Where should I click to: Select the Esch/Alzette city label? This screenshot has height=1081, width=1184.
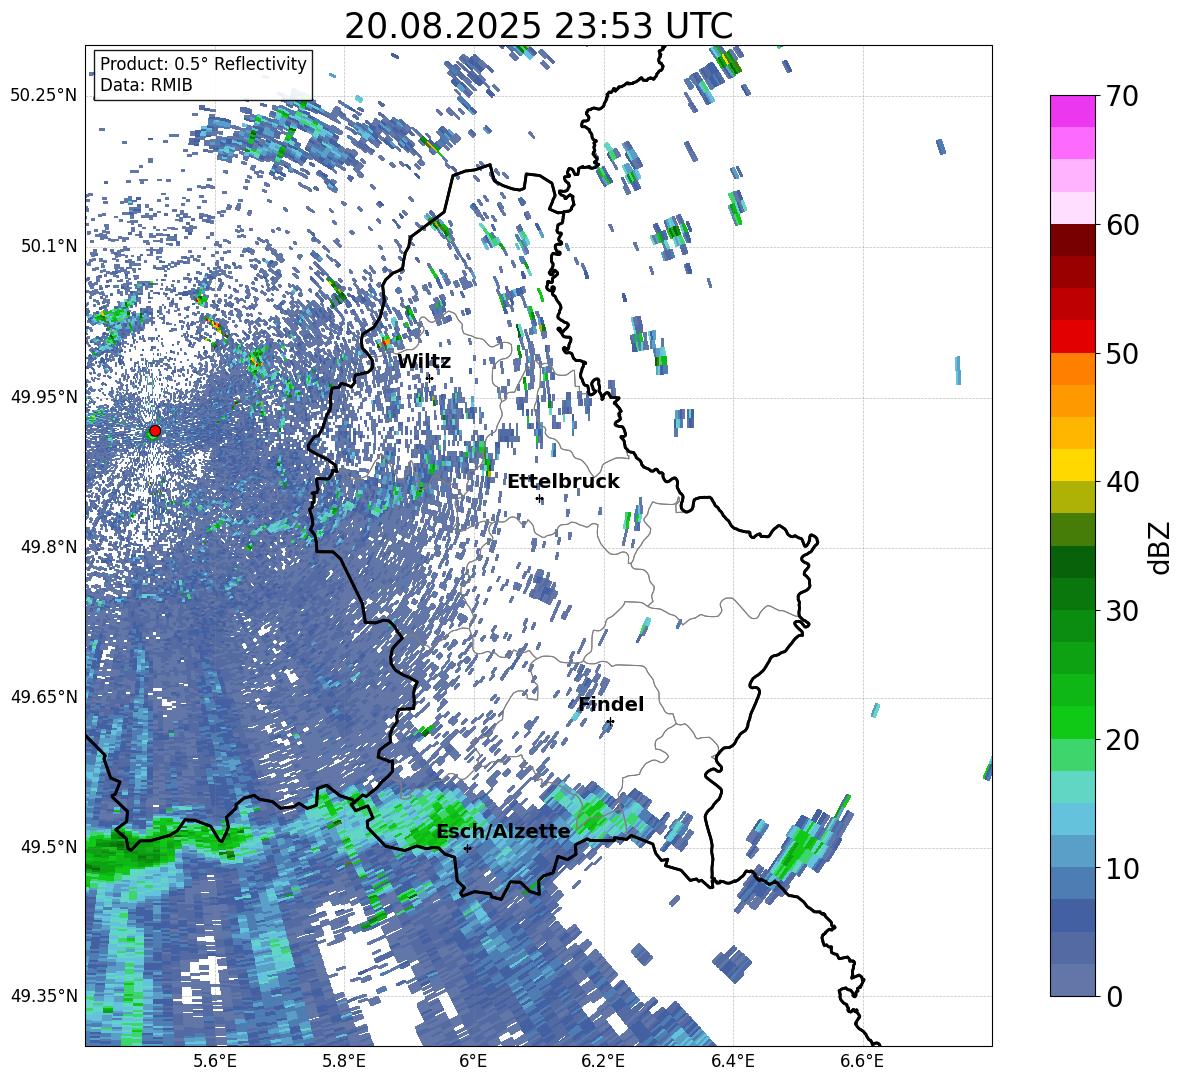503,831
